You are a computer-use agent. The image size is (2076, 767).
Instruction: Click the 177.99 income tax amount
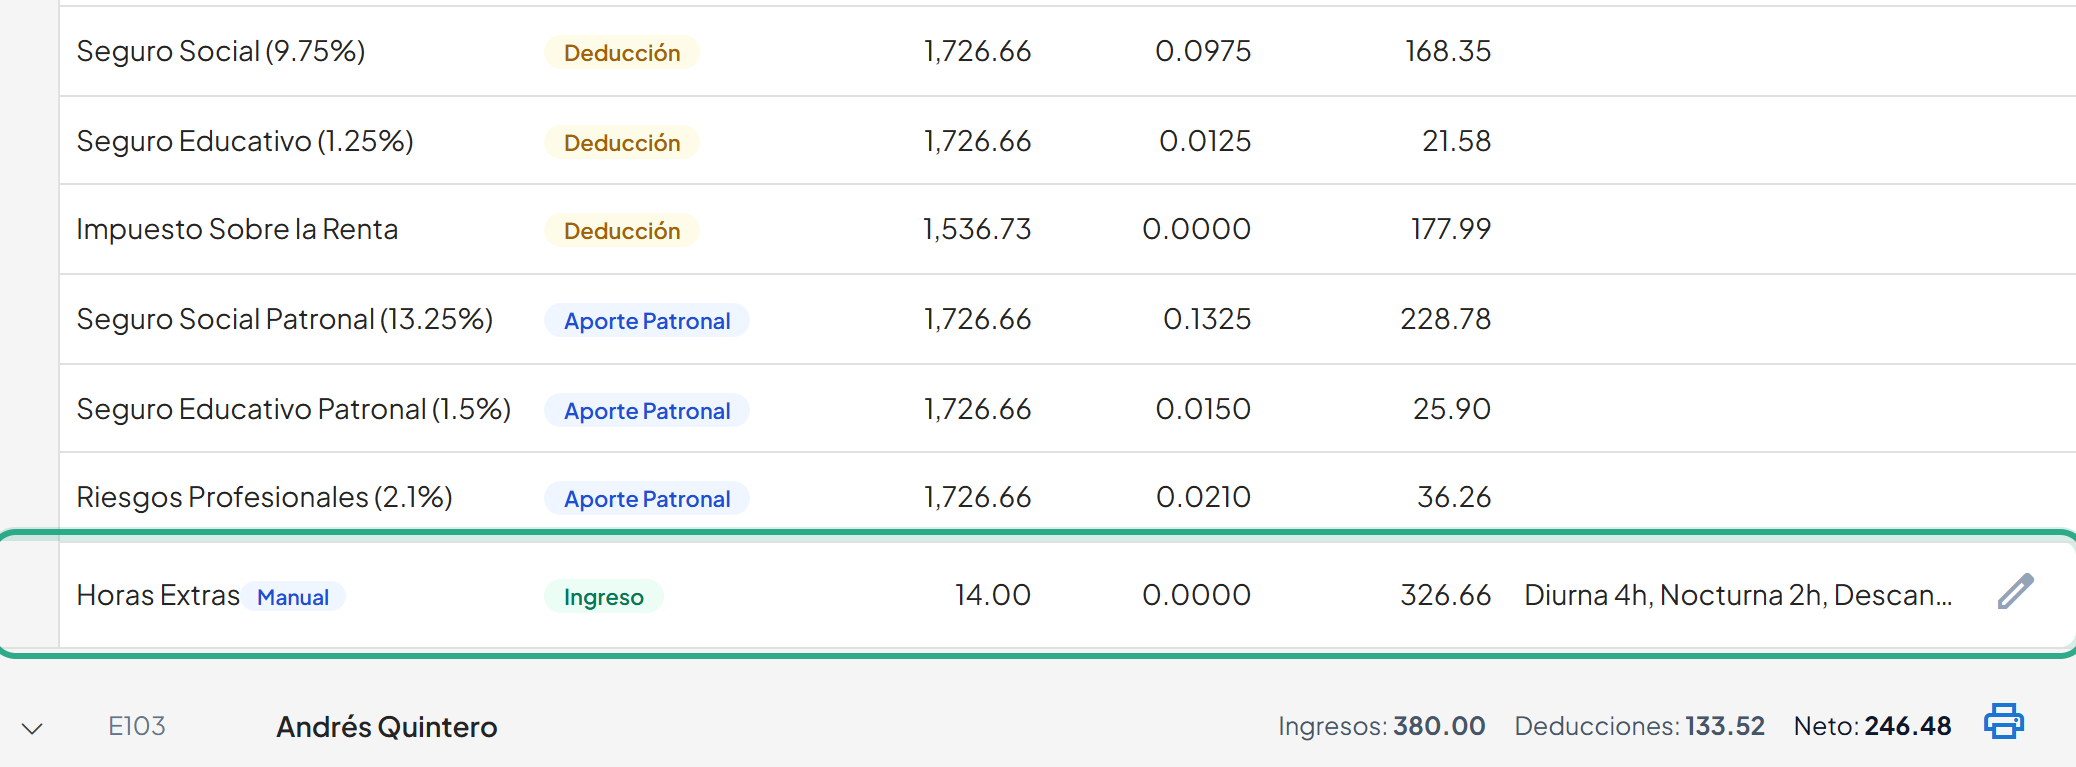click(1451, 229)
